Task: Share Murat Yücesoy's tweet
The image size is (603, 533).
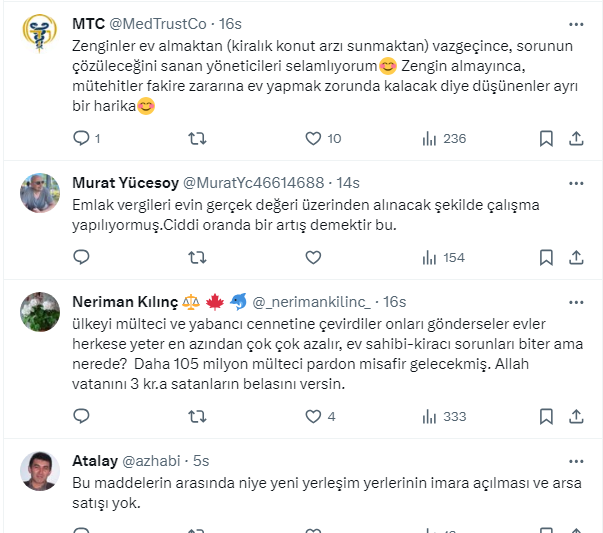Action: (x=576, y=257)
